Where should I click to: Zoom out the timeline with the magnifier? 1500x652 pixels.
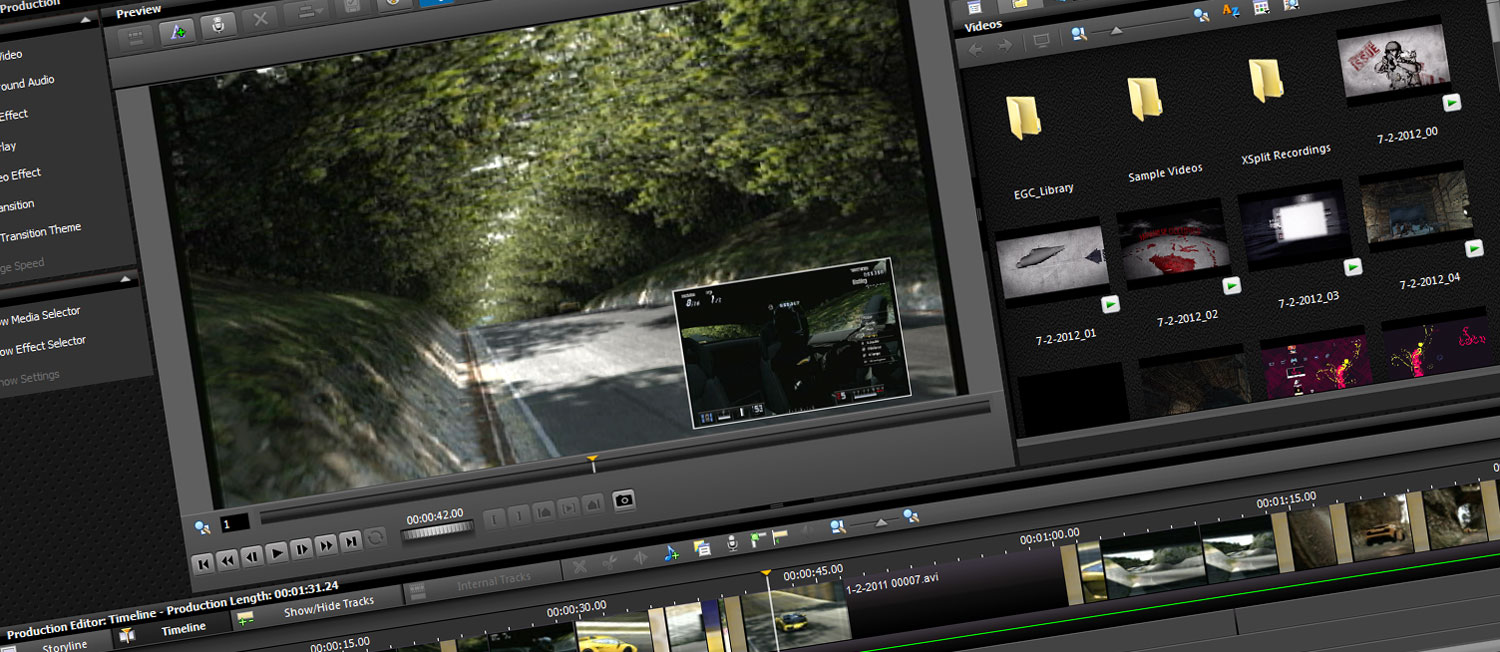(837, 526)
